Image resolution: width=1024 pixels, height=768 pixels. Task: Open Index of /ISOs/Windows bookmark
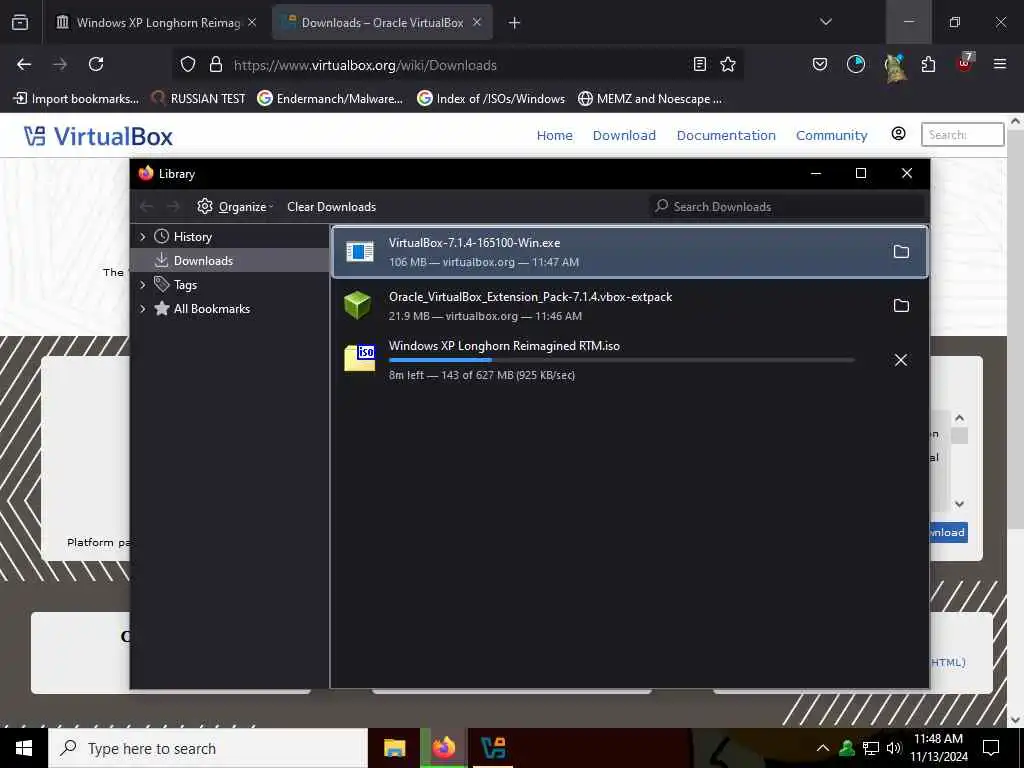pyautogui.click(x=492, y=99)
